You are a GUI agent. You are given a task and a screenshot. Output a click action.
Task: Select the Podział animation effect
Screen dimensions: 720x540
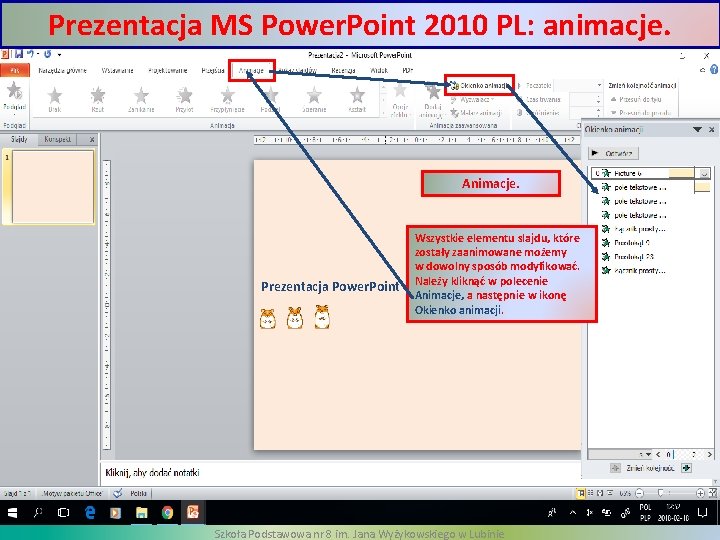tap(270, 99)
